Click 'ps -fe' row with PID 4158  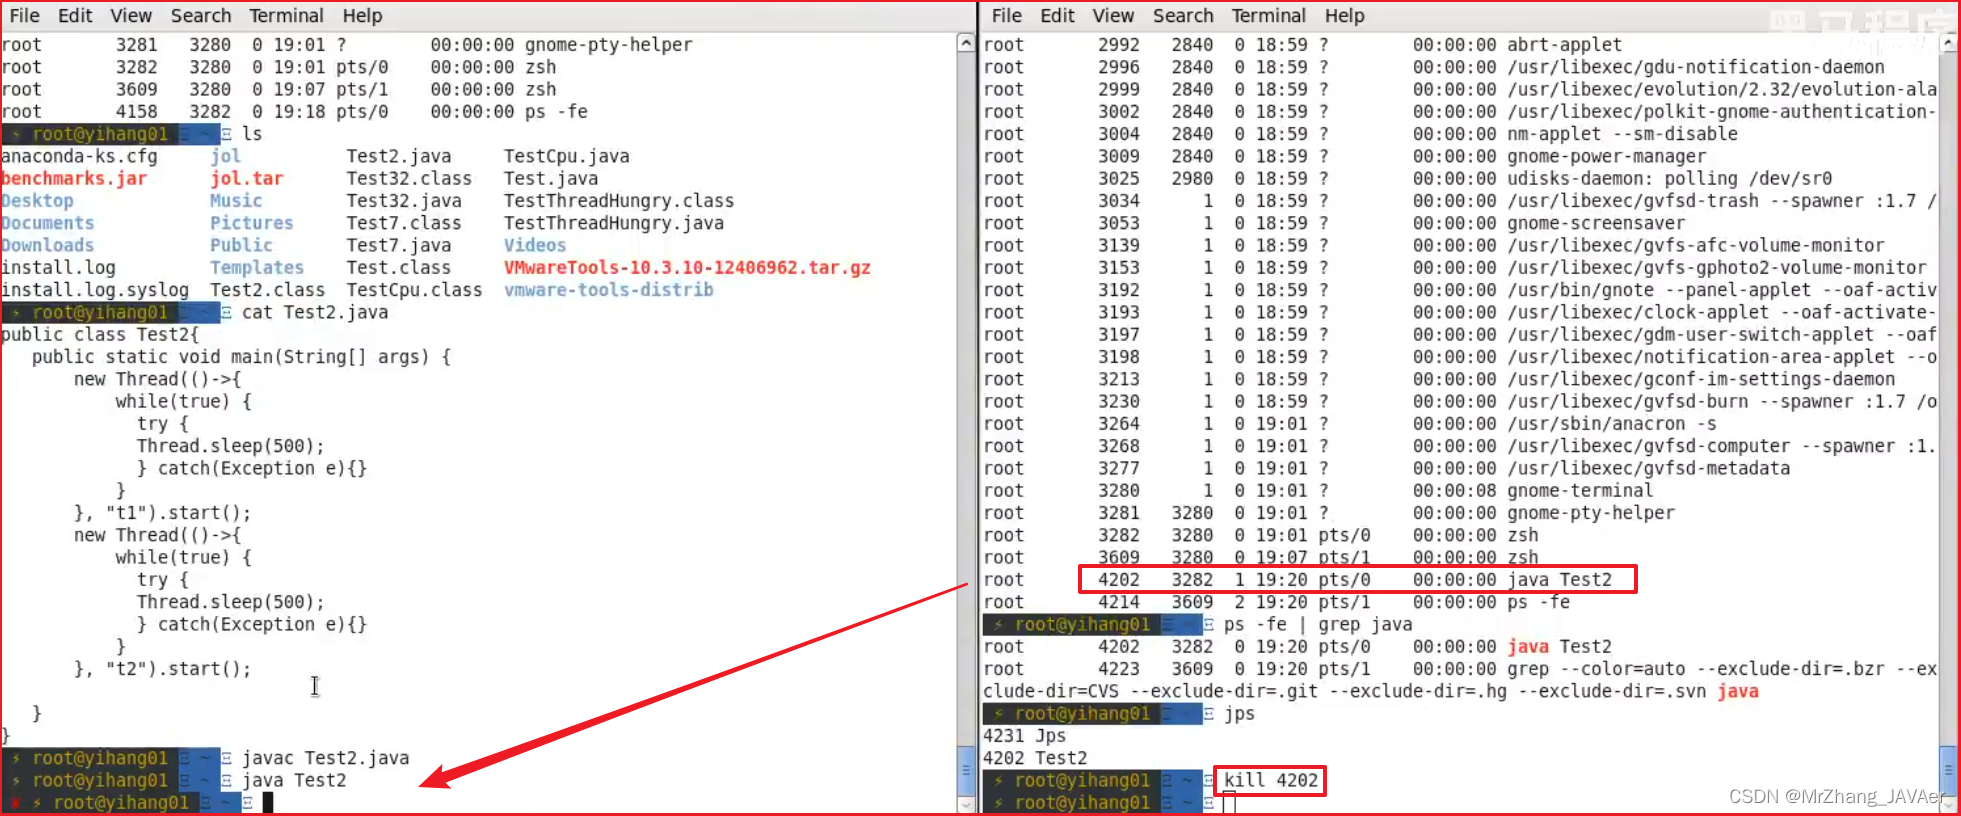pyautogui.click(x=295, y=111)
